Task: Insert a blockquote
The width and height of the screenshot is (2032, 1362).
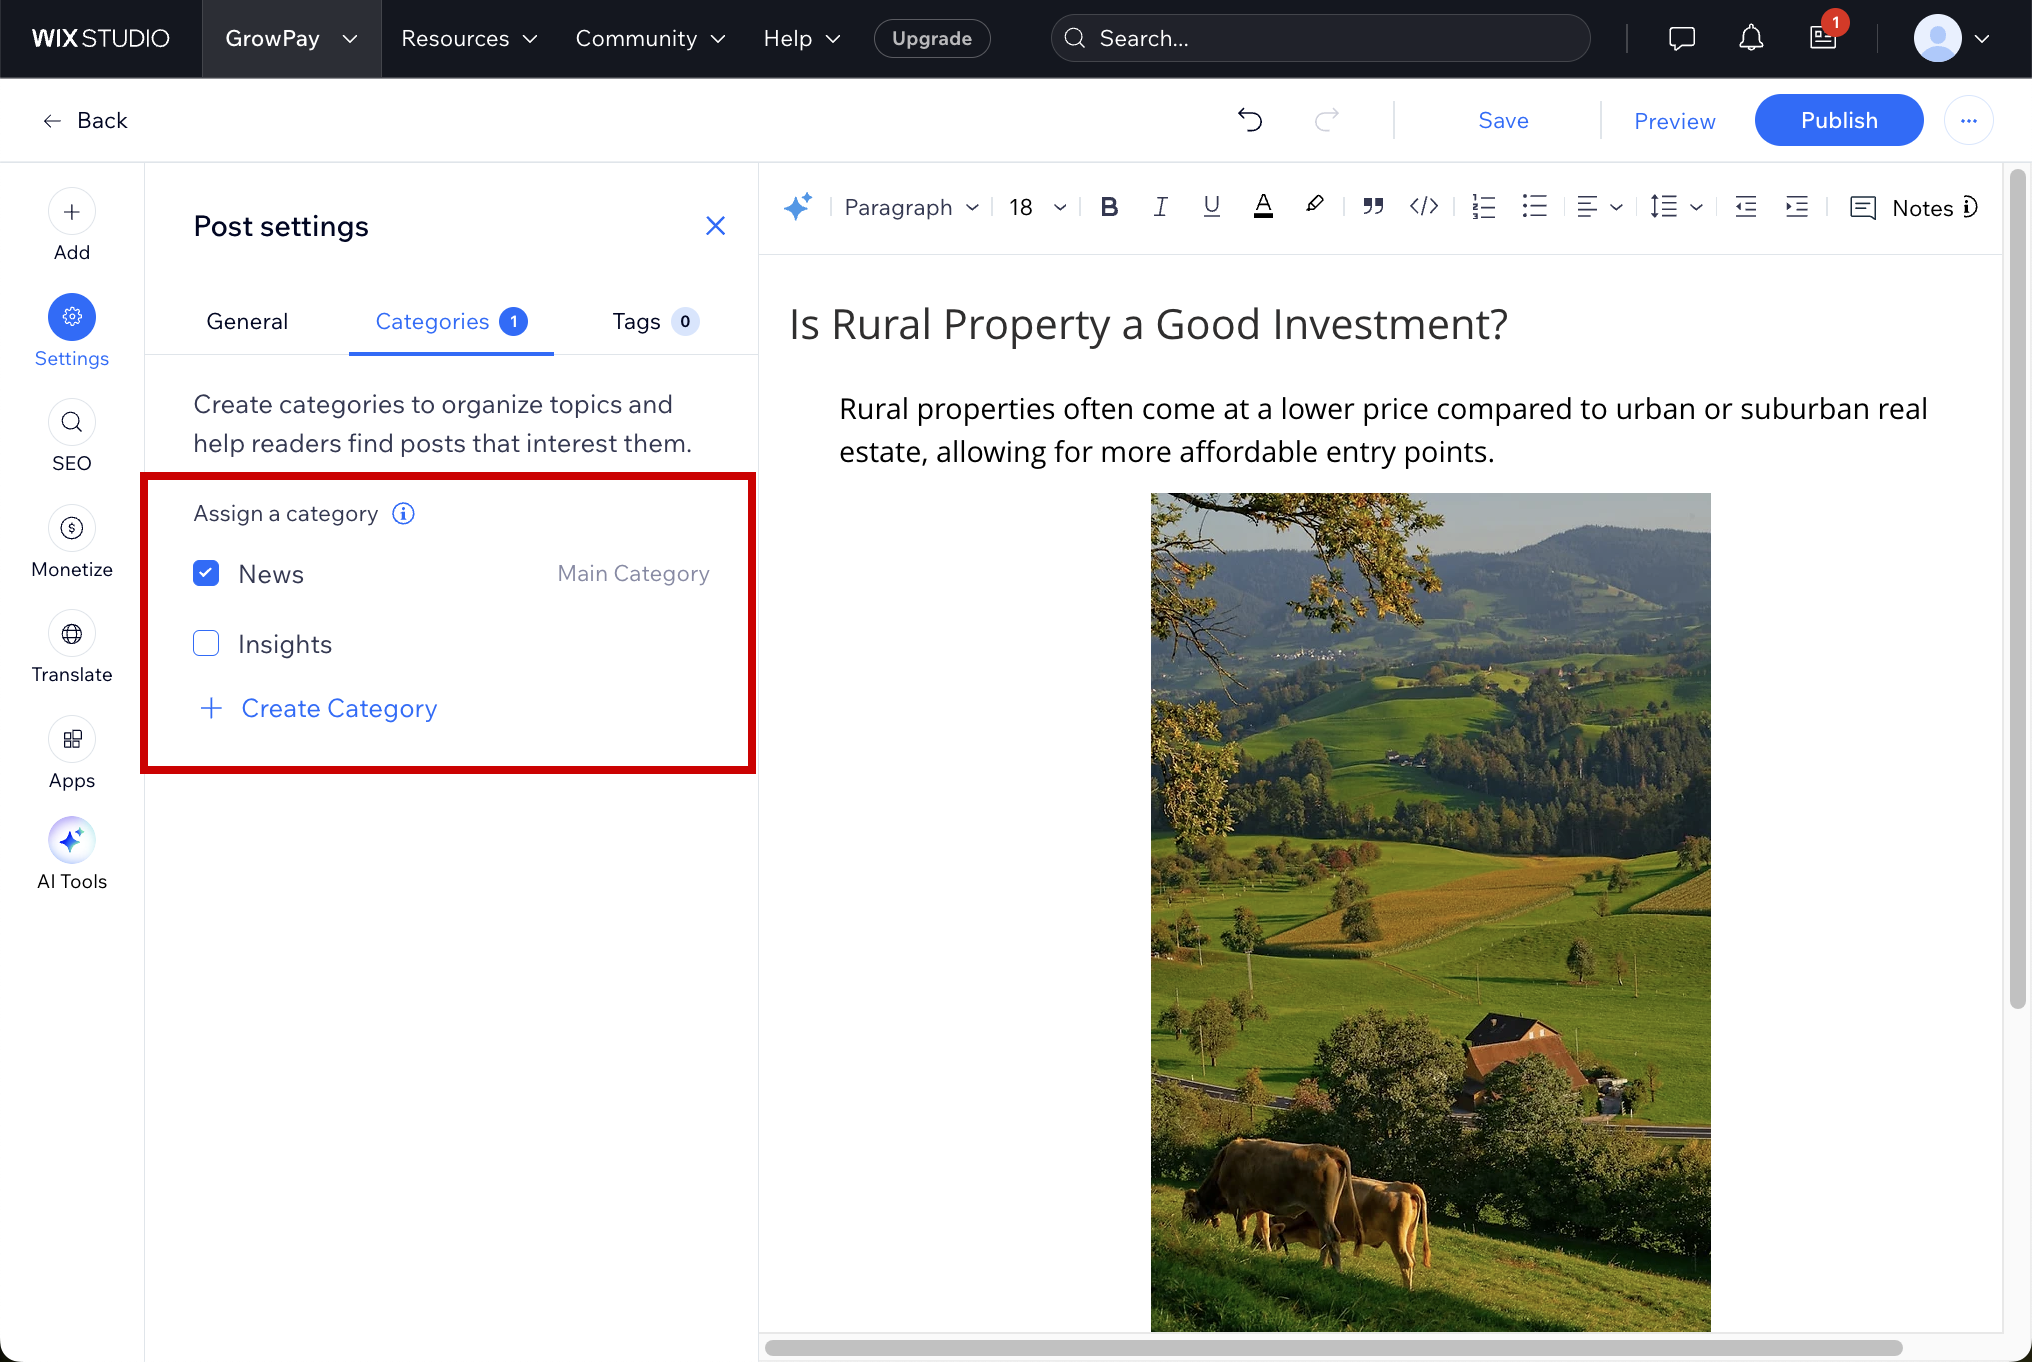Action: click(x=1373, y=207)
